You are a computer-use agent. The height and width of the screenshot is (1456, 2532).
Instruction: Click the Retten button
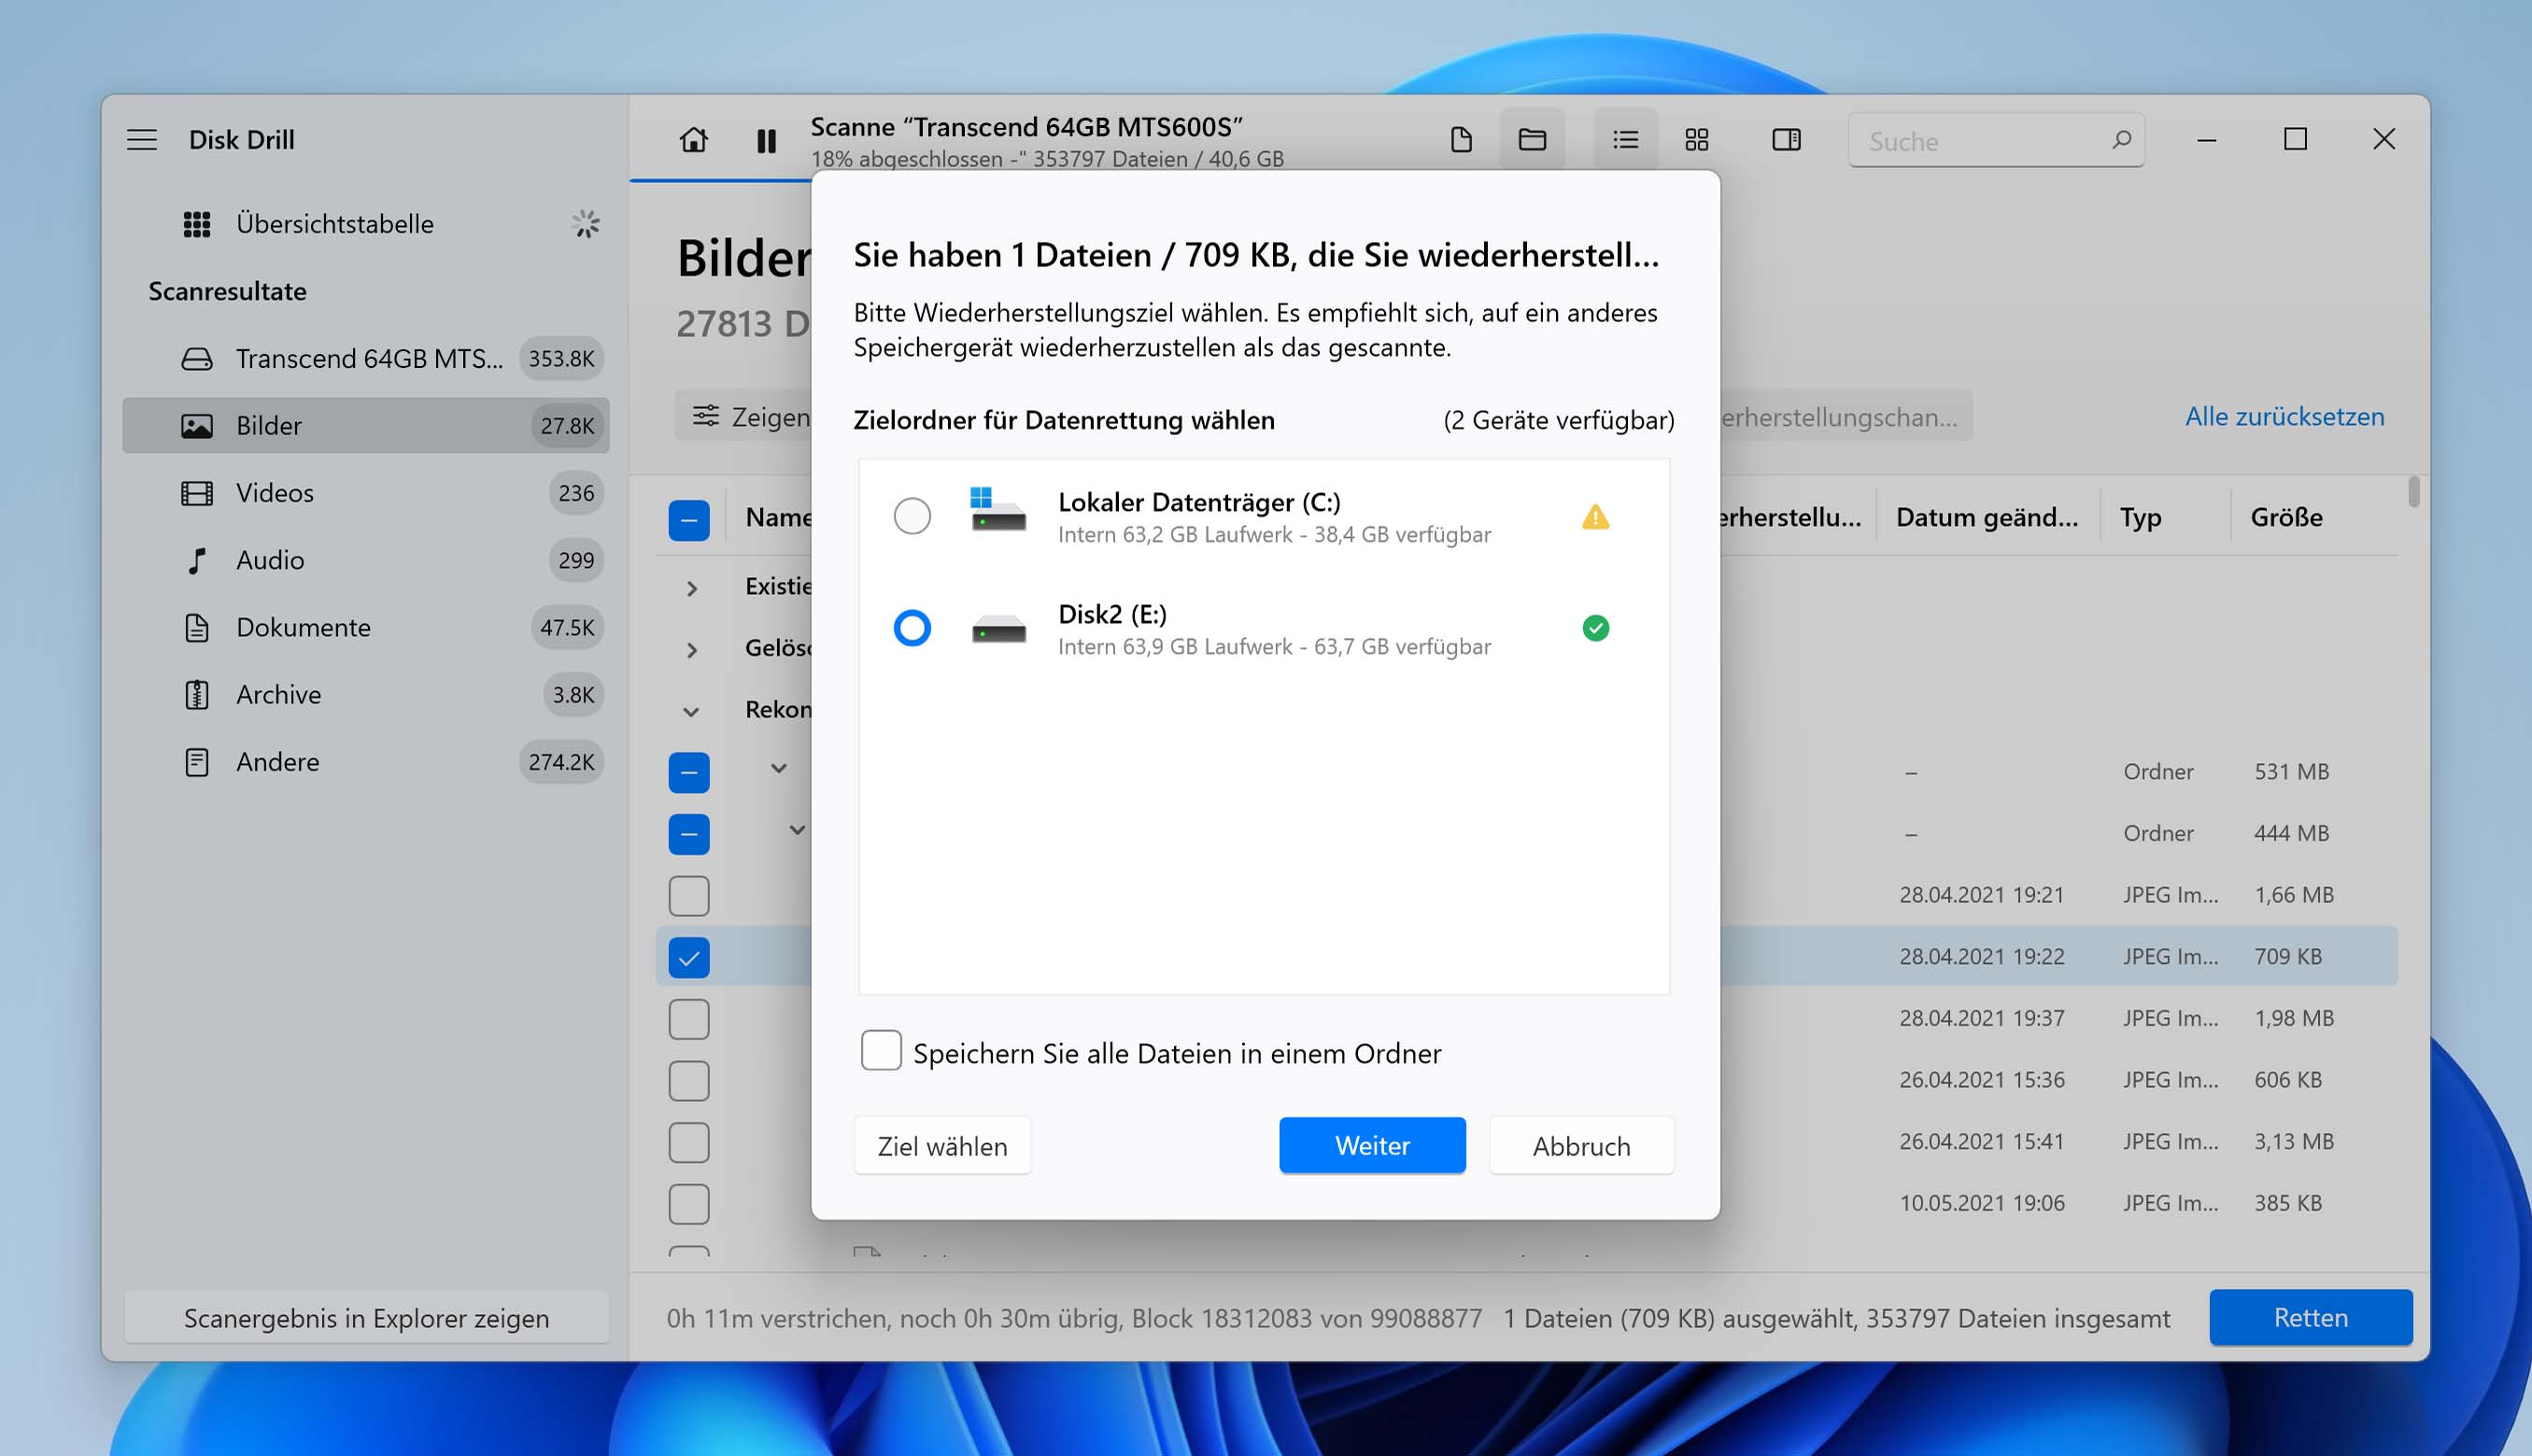coord(2310,1318)
